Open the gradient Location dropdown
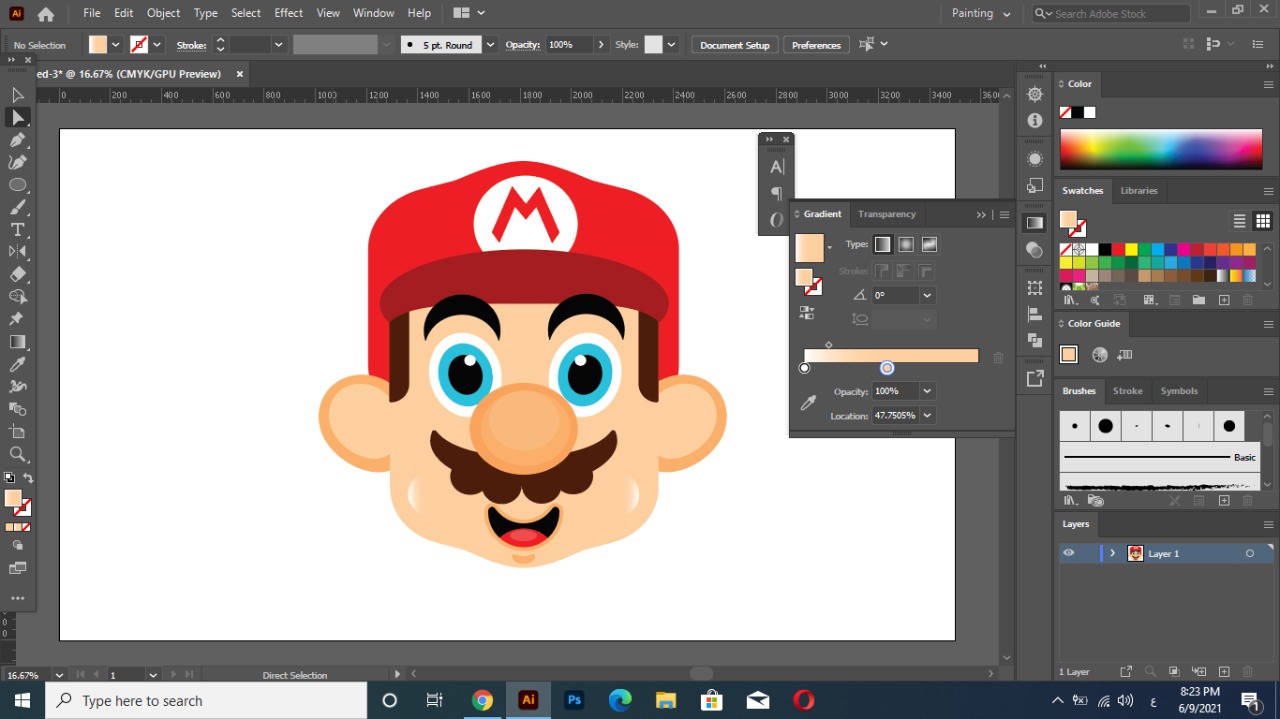Screen dimensions: 1280x719 (927, 415)
